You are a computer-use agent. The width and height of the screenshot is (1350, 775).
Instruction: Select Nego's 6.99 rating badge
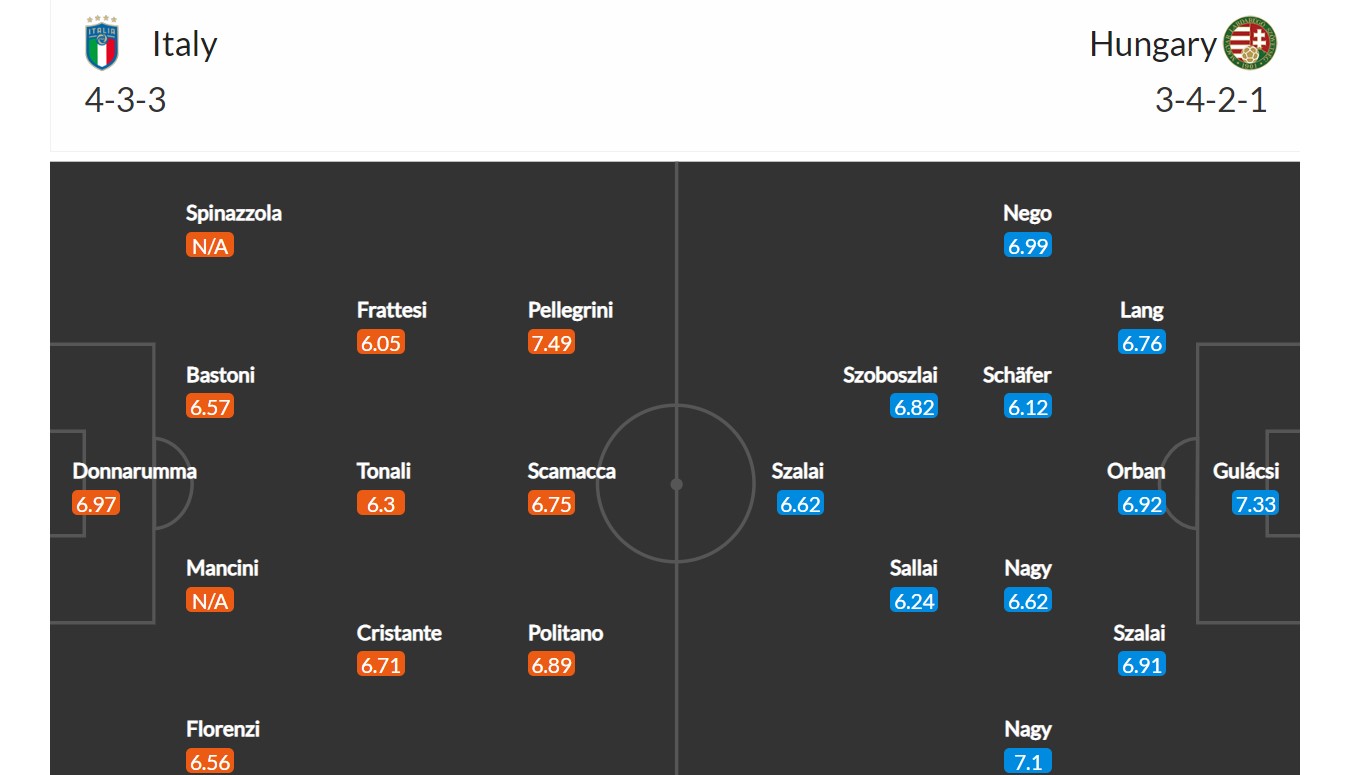pyautogui.click(x=1028, y=246)
